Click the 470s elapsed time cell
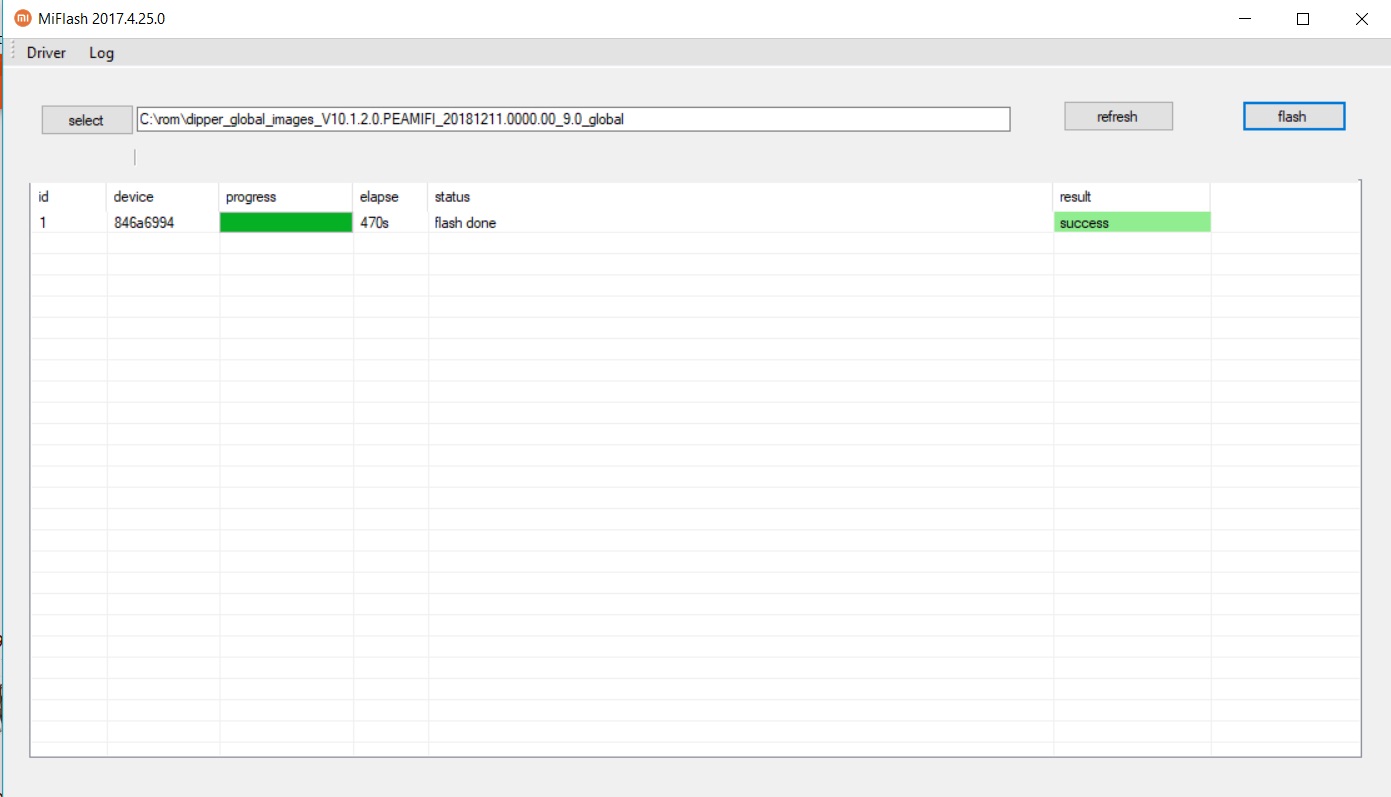This screenshot has height=797, width=1391. click(x=375, y=223)
